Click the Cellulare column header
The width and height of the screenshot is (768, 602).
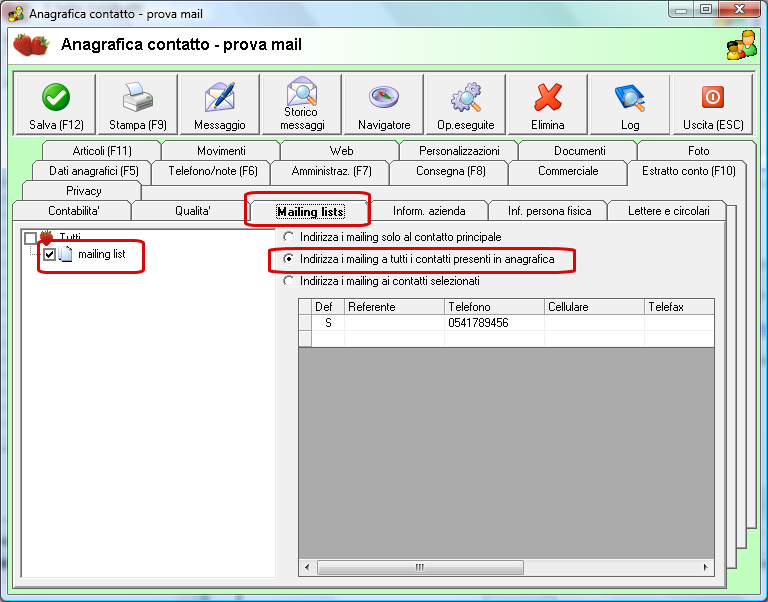click(594, 307)
